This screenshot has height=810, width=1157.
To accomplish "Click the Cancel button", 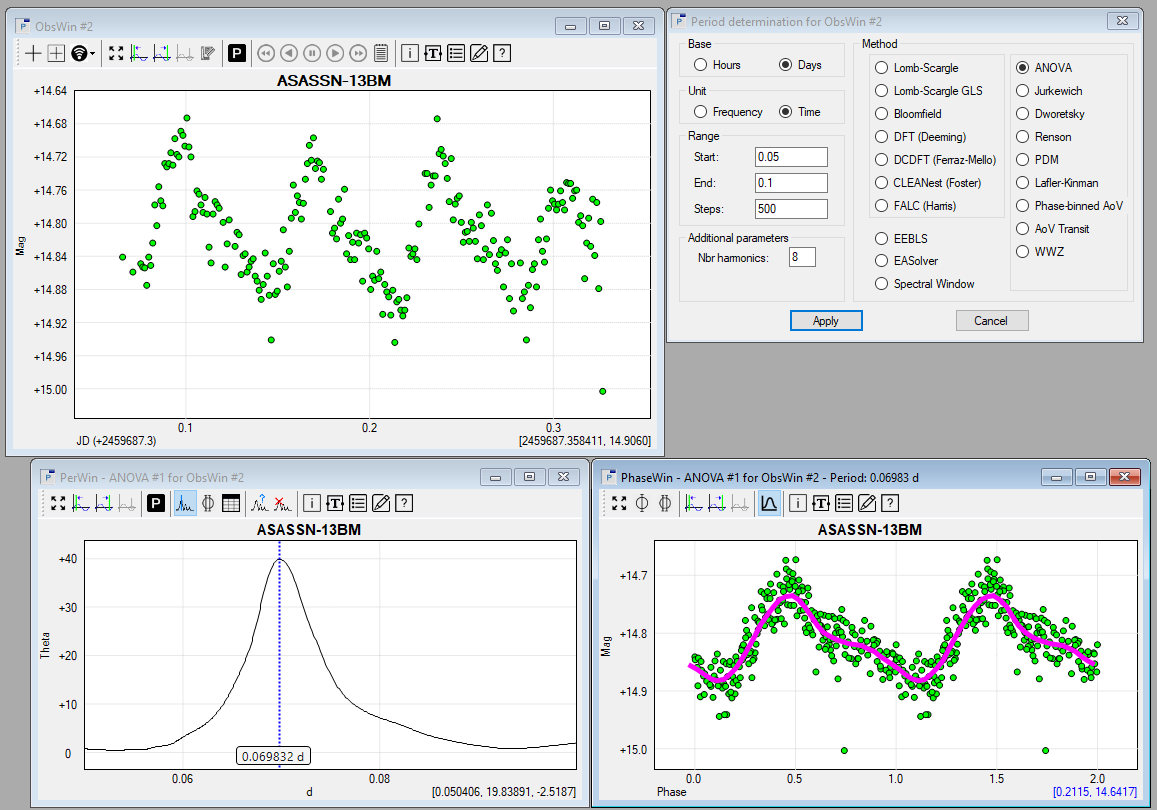I will (x=990, y=321).
